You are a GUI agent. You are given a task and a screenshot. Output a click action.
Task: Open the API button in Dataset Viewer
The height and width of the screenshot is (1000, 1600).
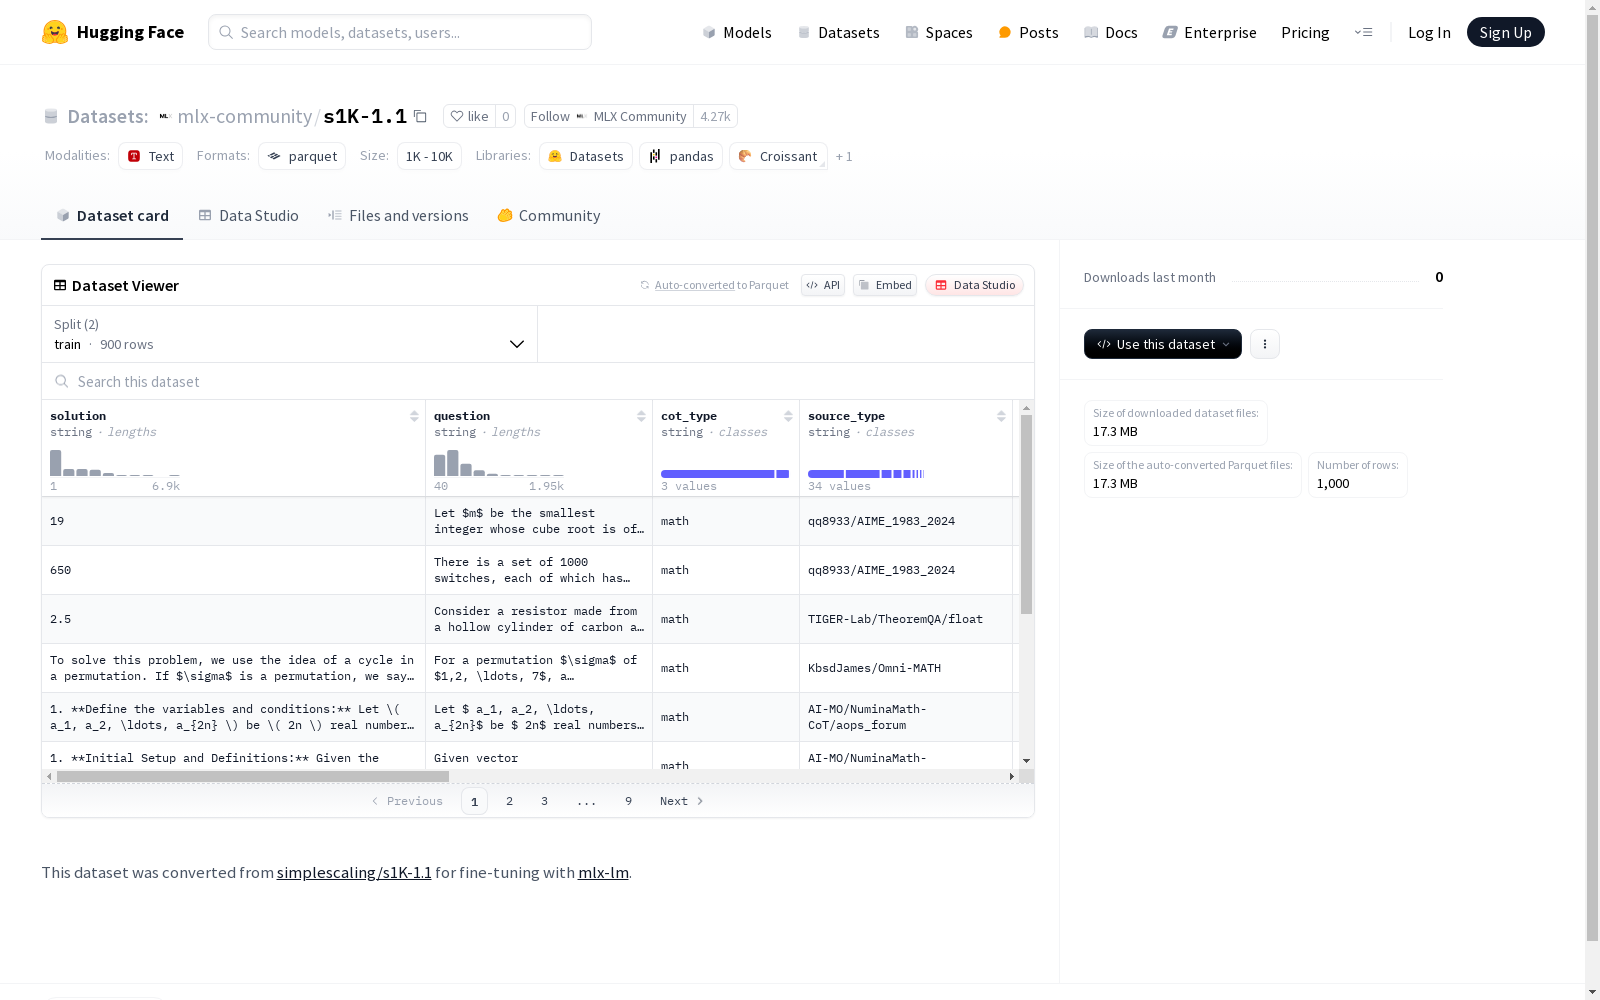[823, 285]
